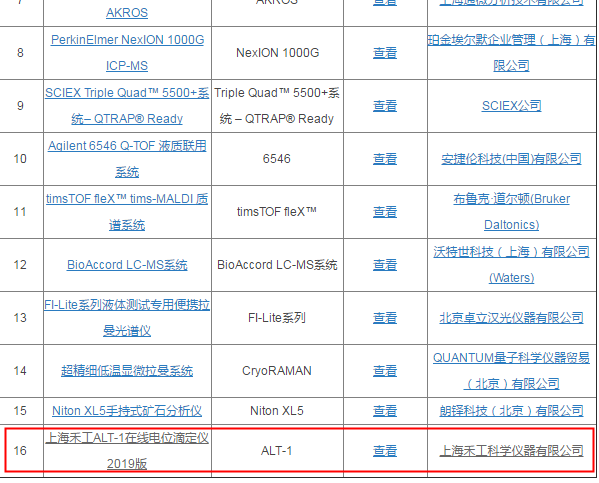Open Agilent 6546 Q-TOF 液质联用系统 link
599x483 pixels.
click(127, 159)
